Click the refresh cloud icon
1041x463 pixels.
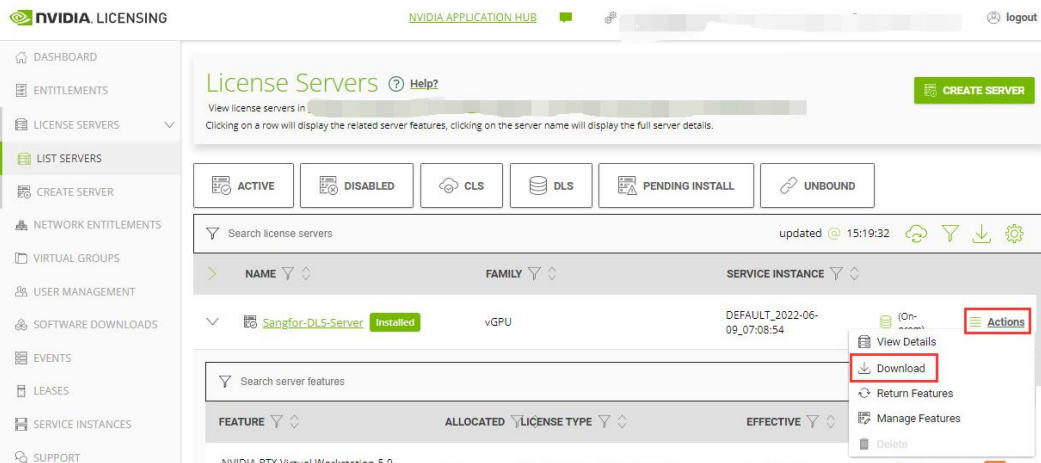coord(917,234)
